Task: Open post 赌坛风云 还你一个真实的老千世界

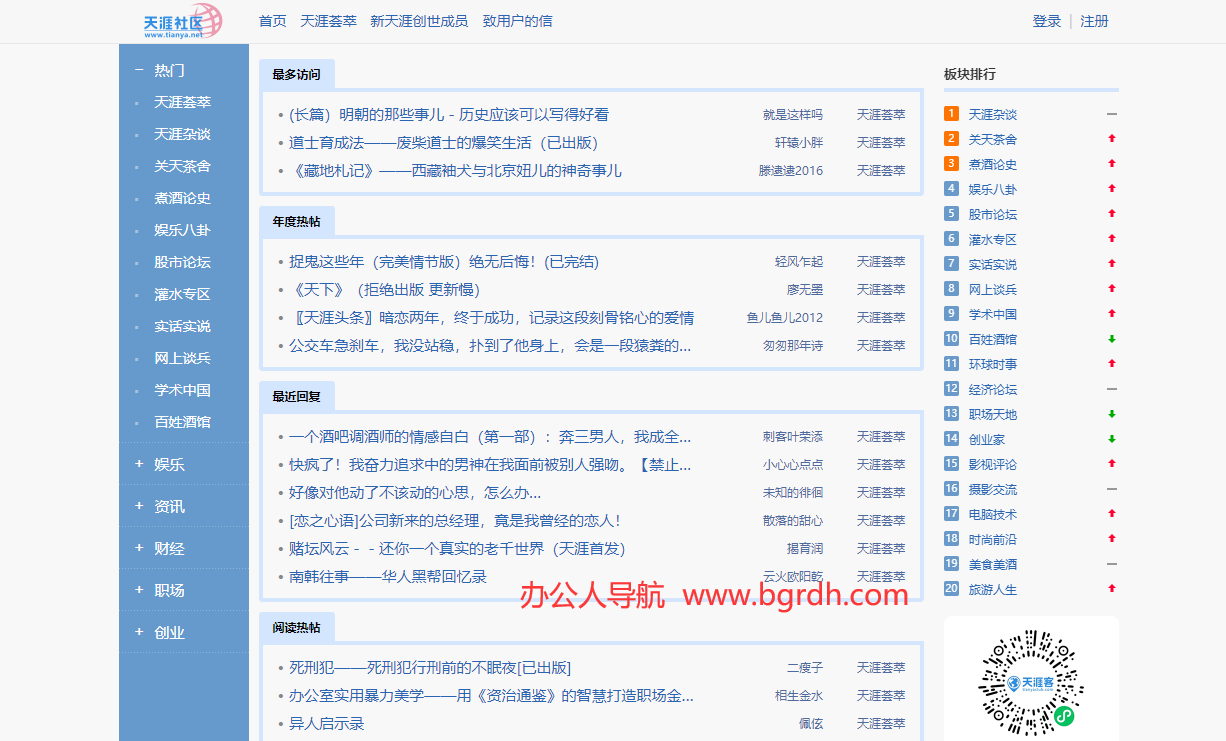Action: (457, 549)
